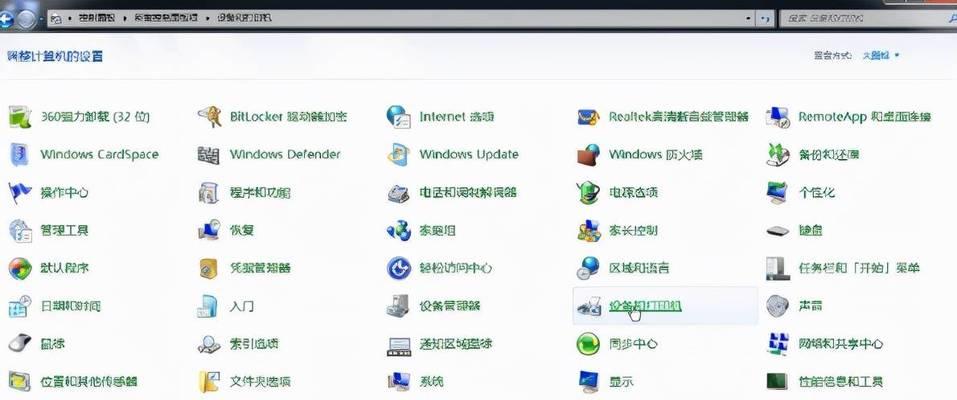The width and height of the screenshot is (957, 400).
Task: Click the address bar refresh button
Action: (x=765, y=19)
